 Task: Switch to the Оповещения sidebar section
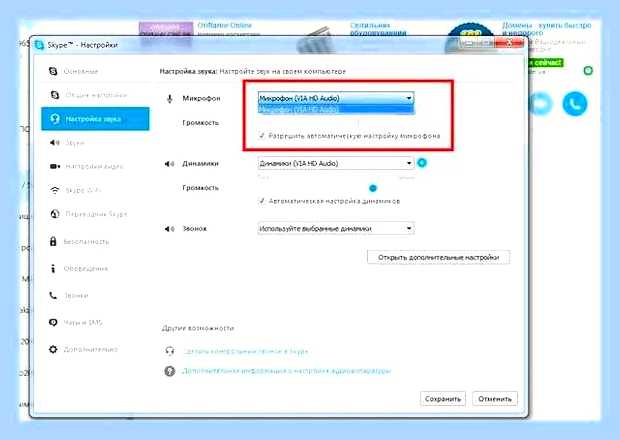coord(79,268)
